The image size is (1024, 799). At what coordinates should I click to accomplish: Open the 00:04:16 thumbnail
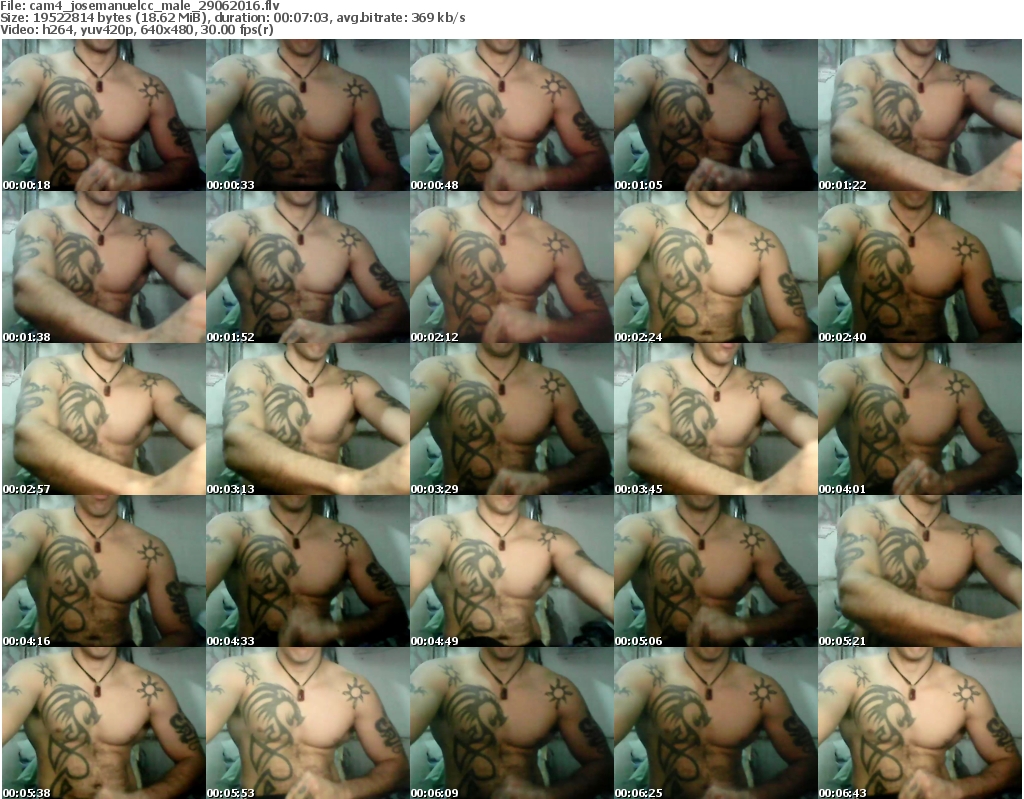tap(104, 571)
